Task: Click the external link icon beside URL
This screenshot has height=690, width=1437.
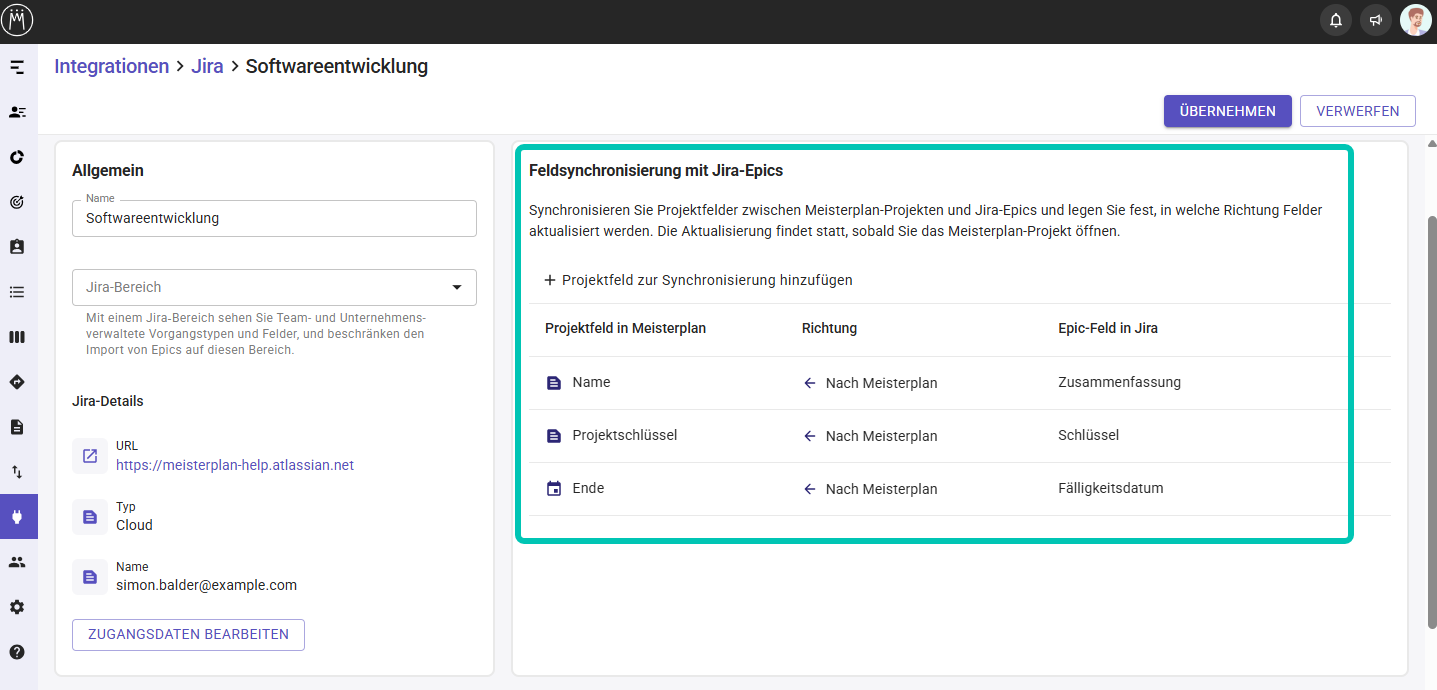Action: coord(90,456)
